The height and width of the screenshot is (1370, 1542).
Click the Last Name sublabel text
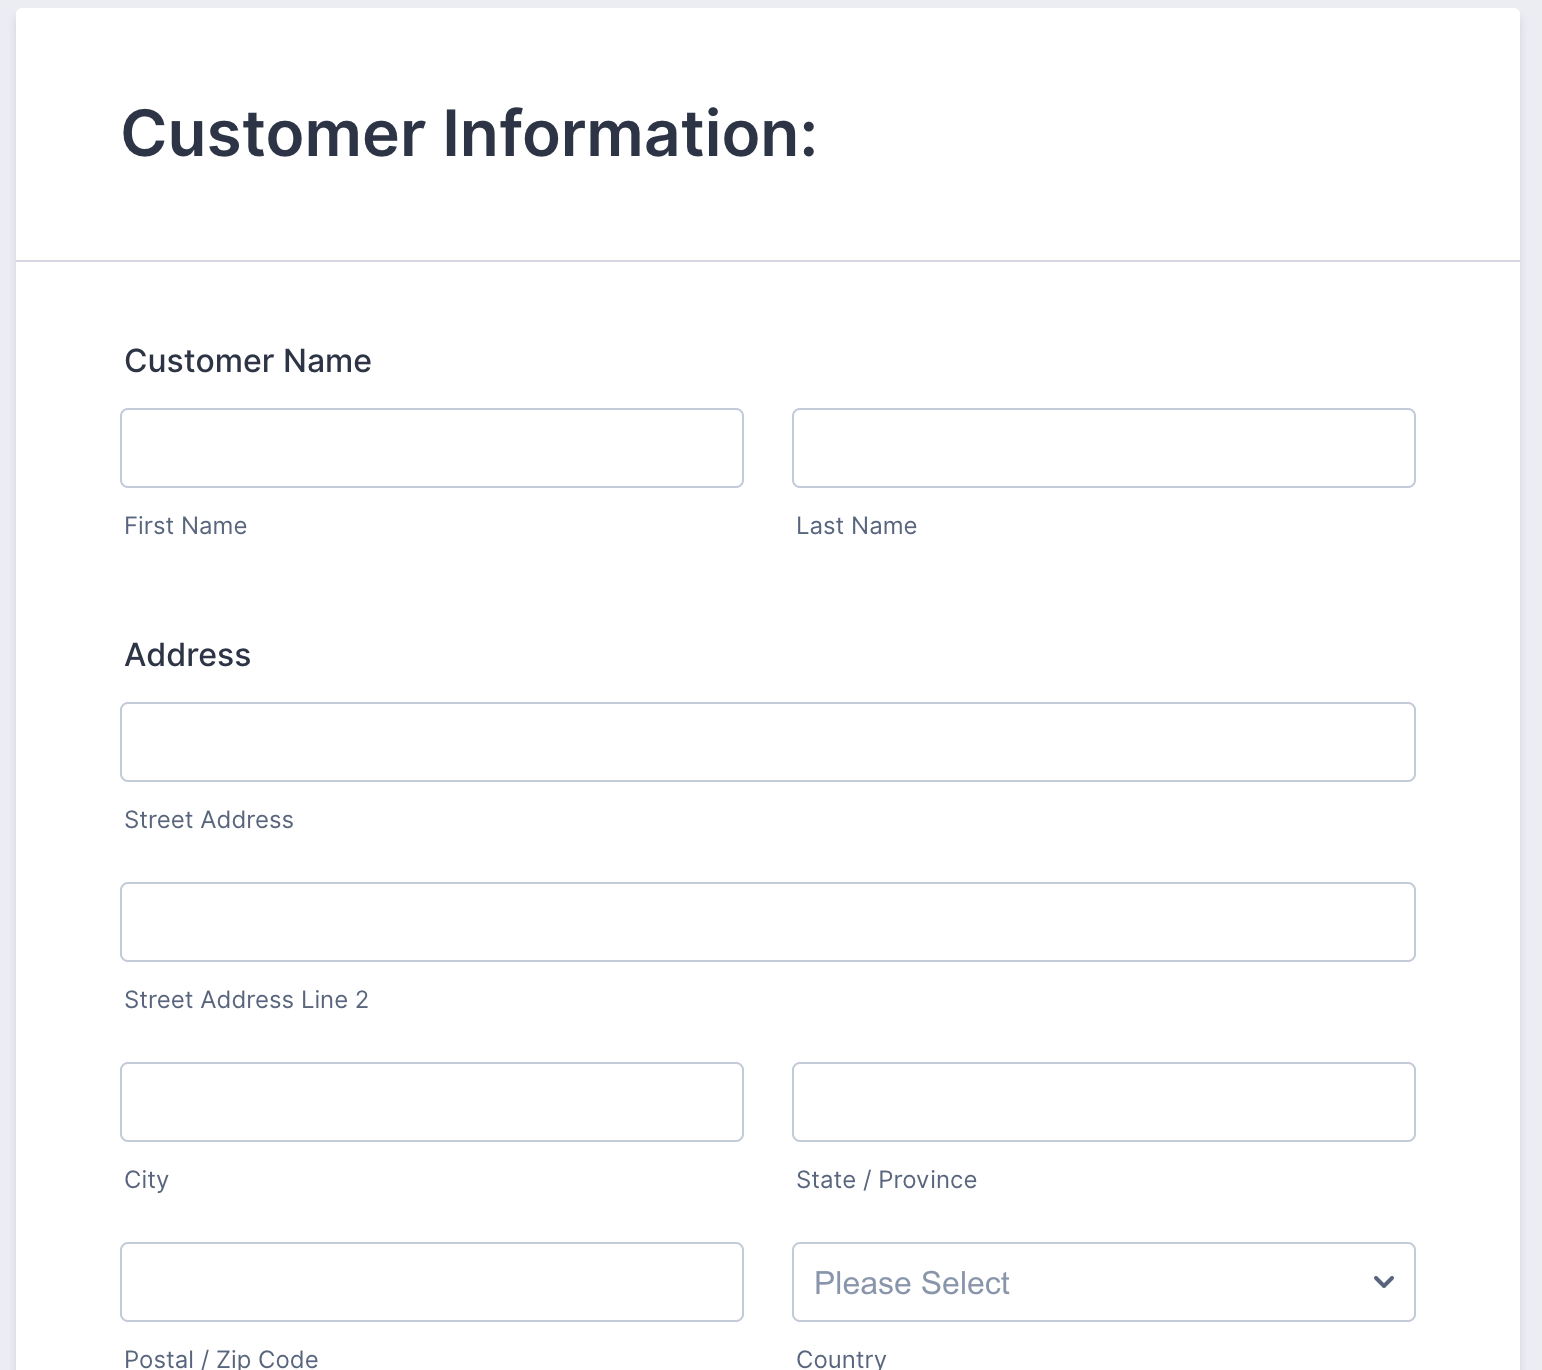856,526
